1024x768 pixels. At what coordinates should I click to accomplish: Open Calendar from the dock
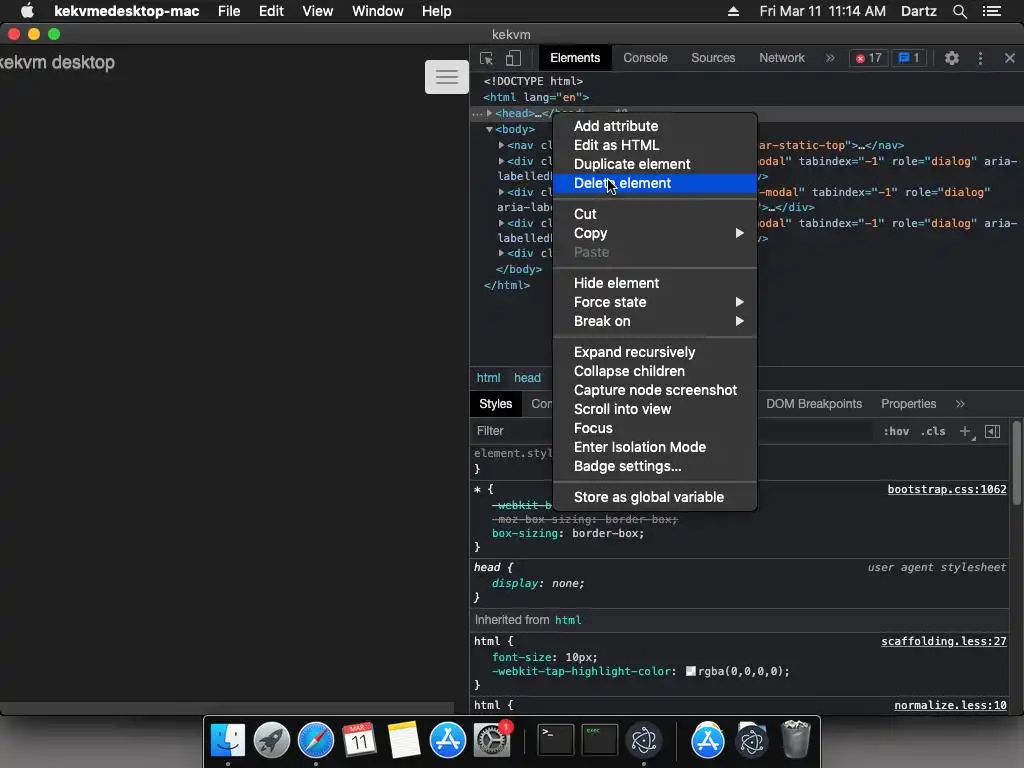point(359,740)
